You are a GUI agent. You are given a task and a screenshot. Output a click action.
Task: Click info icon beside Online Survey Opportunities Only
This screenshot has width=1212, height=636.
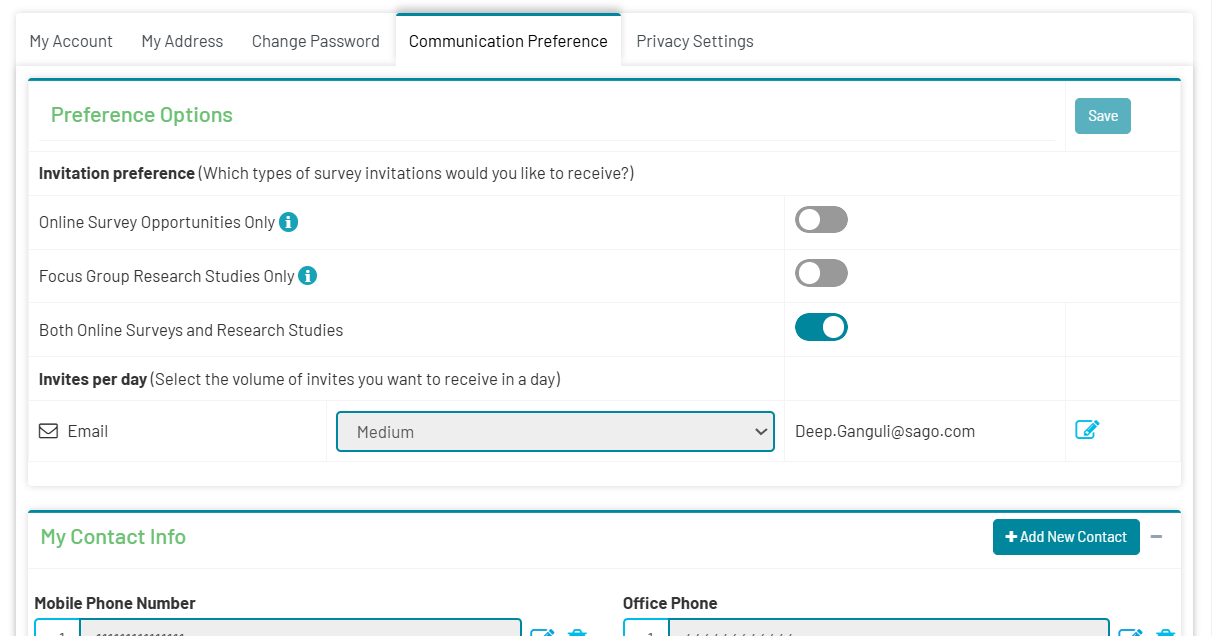pyautogui.click(x=288, y=222)
